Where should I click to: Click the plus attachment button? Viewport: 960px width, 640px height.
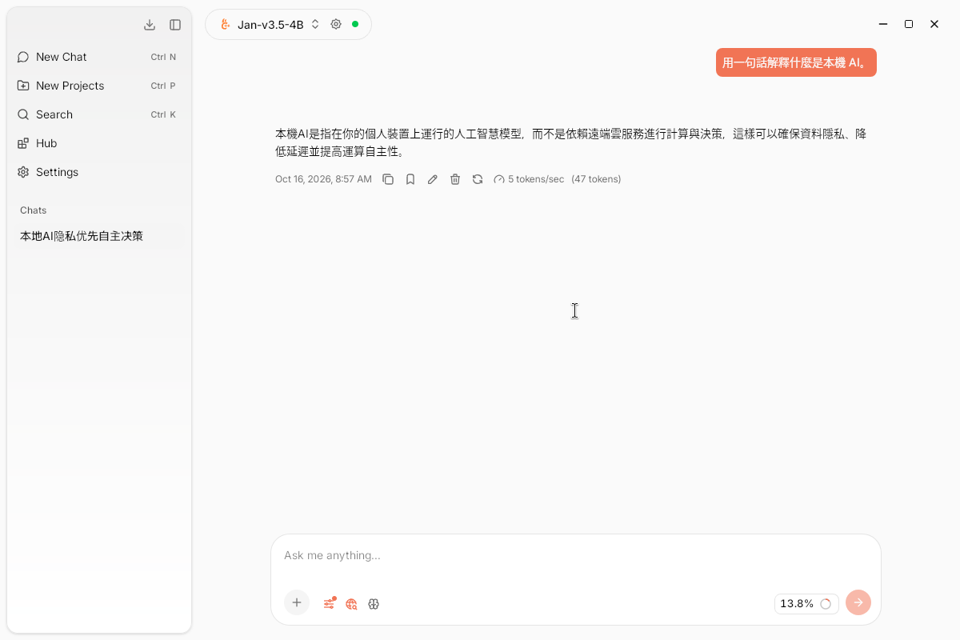pos(297,603)
